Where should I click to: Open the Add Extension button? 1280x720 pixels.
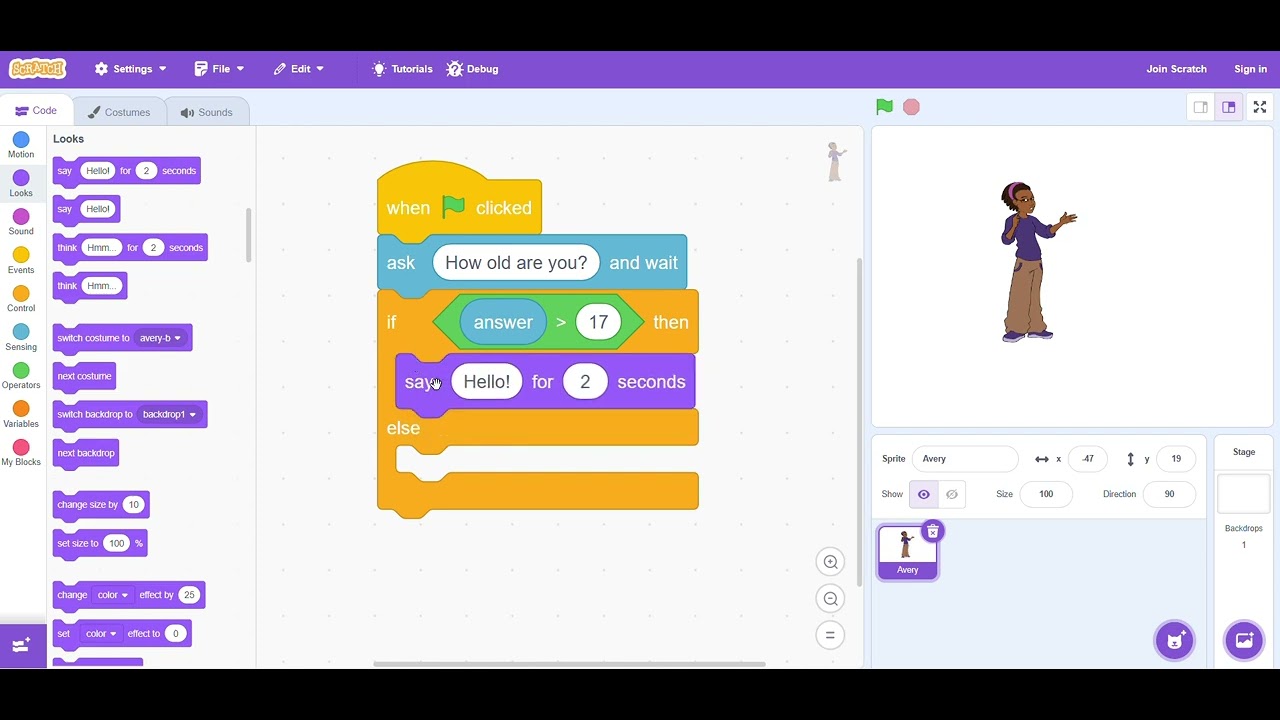point(21,646)
